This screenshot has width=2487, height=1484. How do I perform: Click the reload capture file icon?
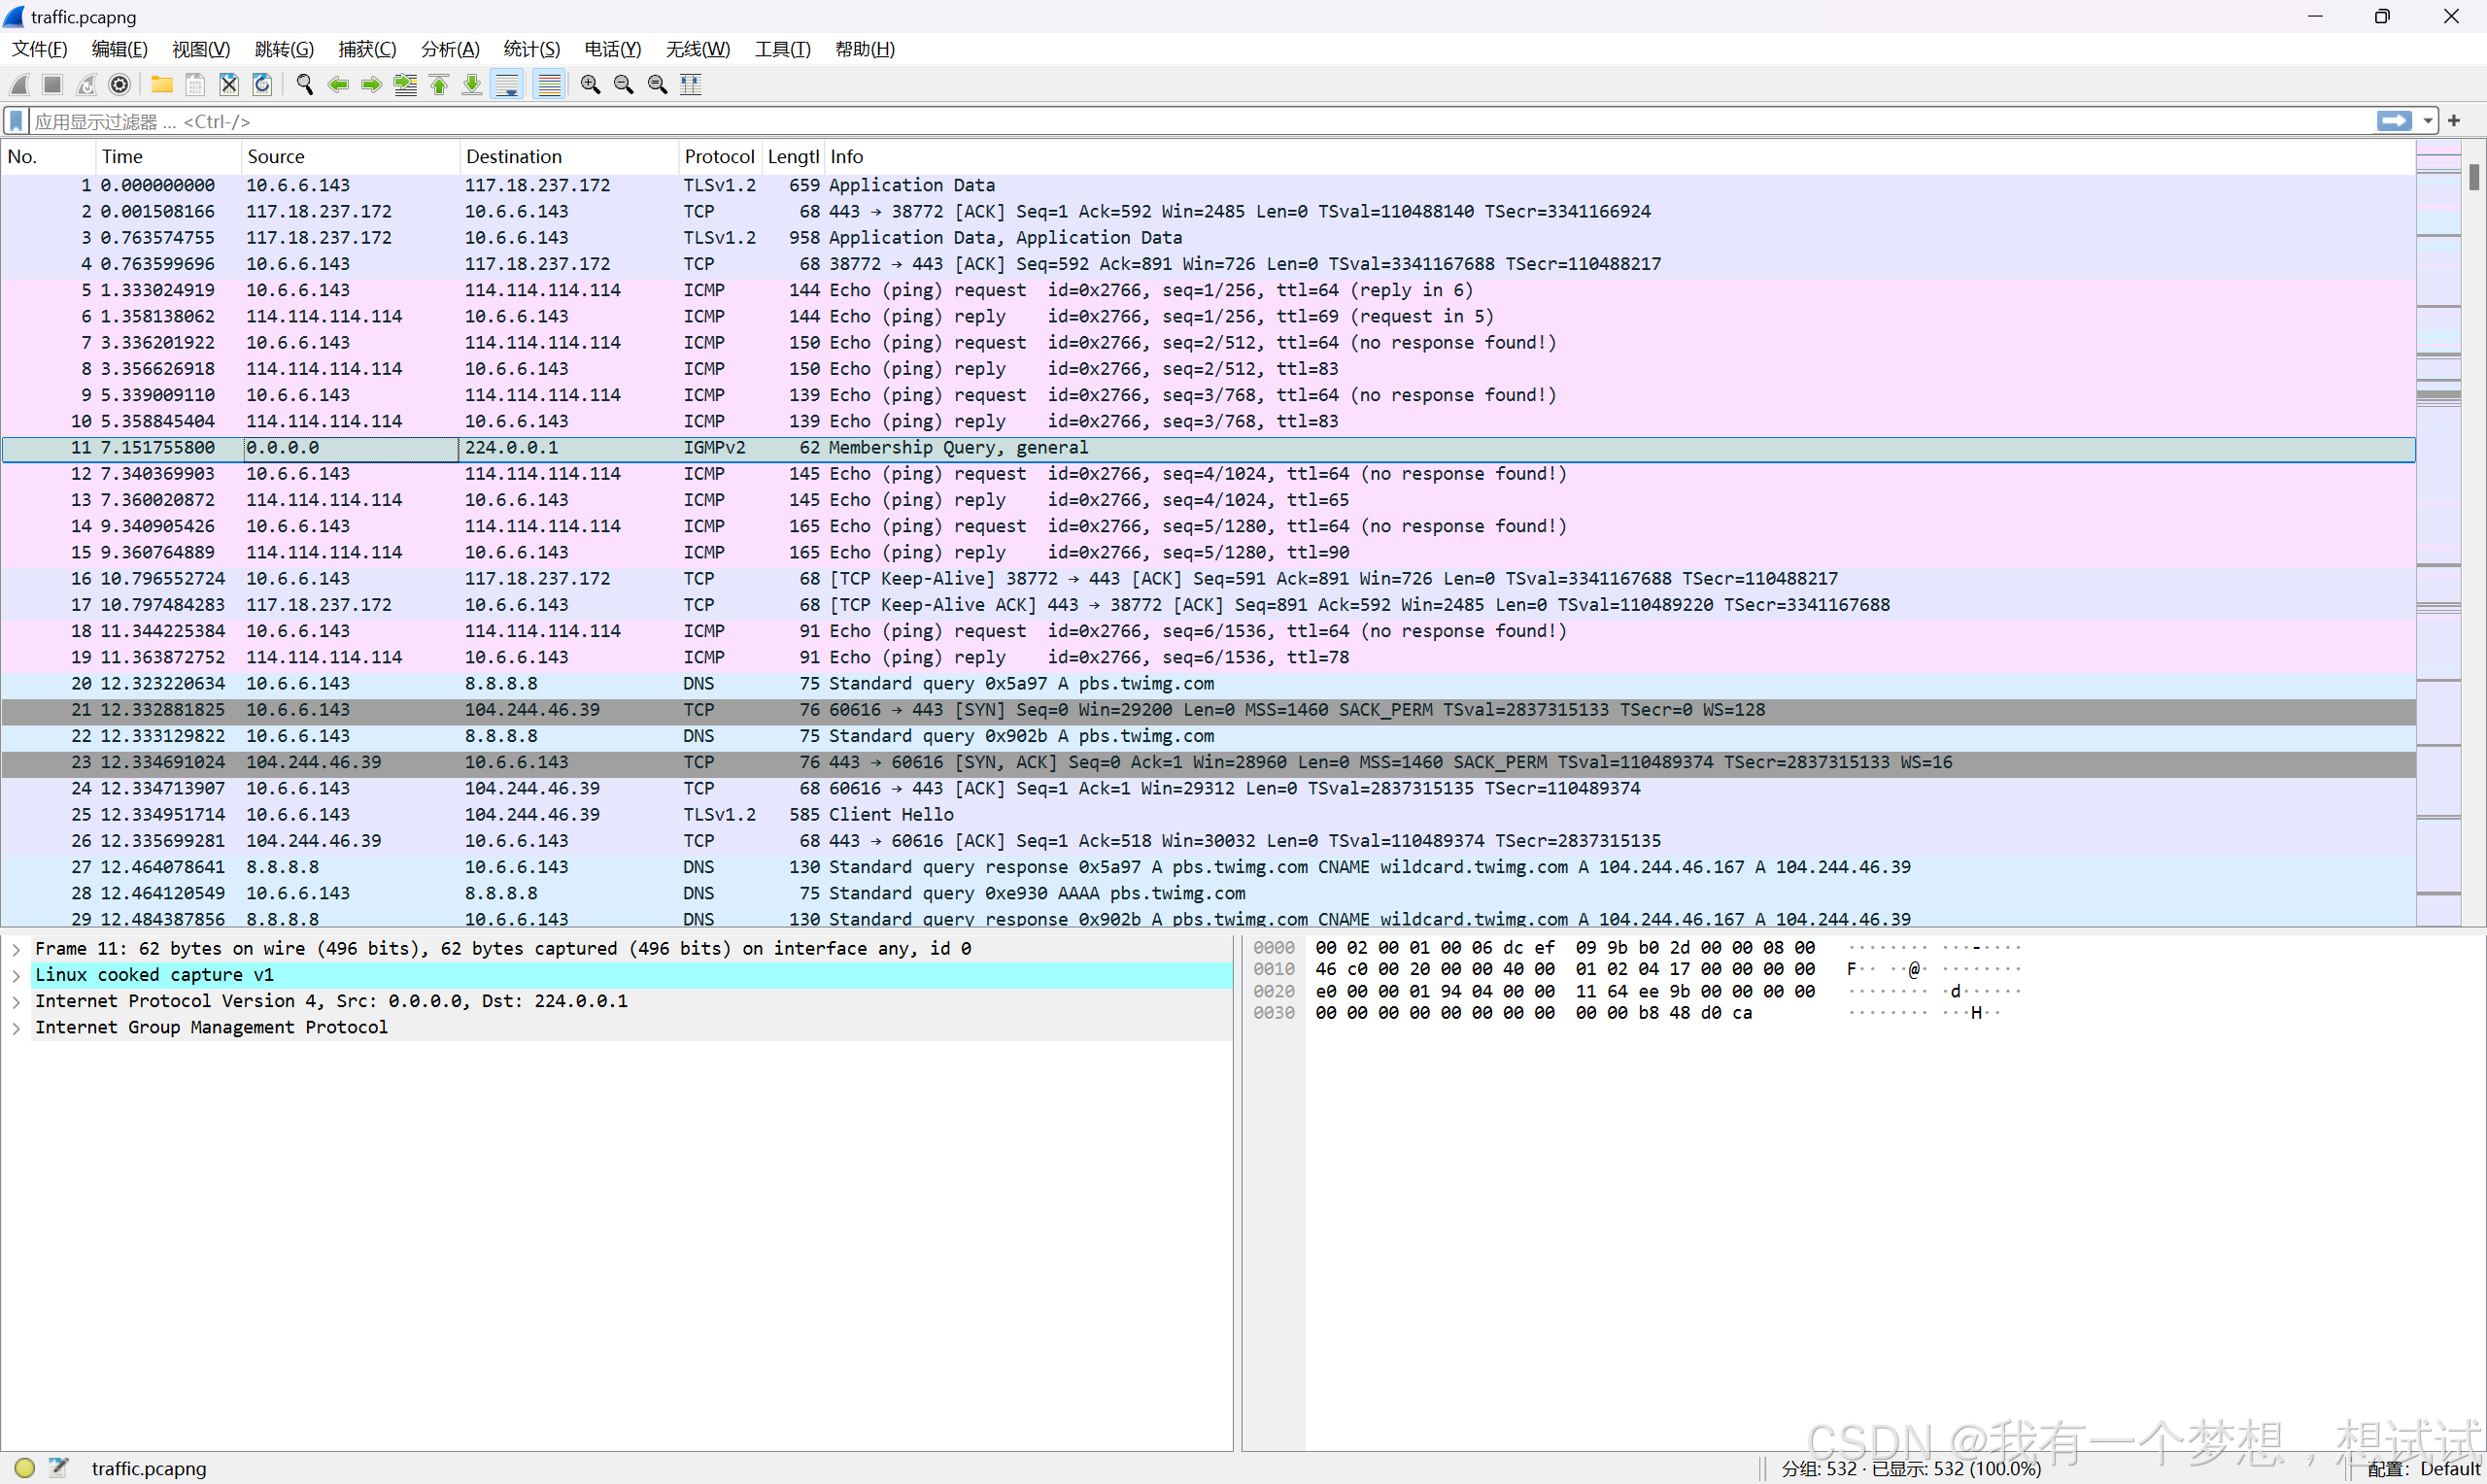(x=262, y=85)
